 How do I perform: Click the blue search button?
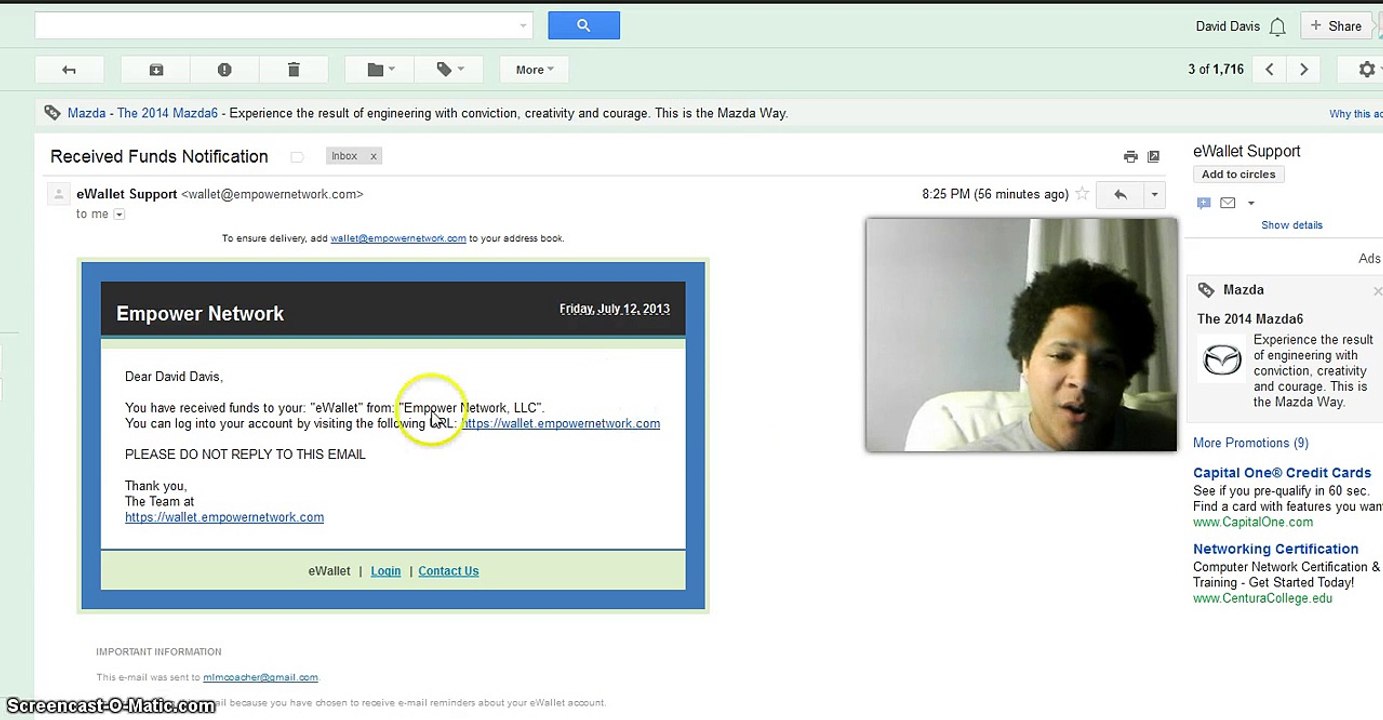coord(584,26)
